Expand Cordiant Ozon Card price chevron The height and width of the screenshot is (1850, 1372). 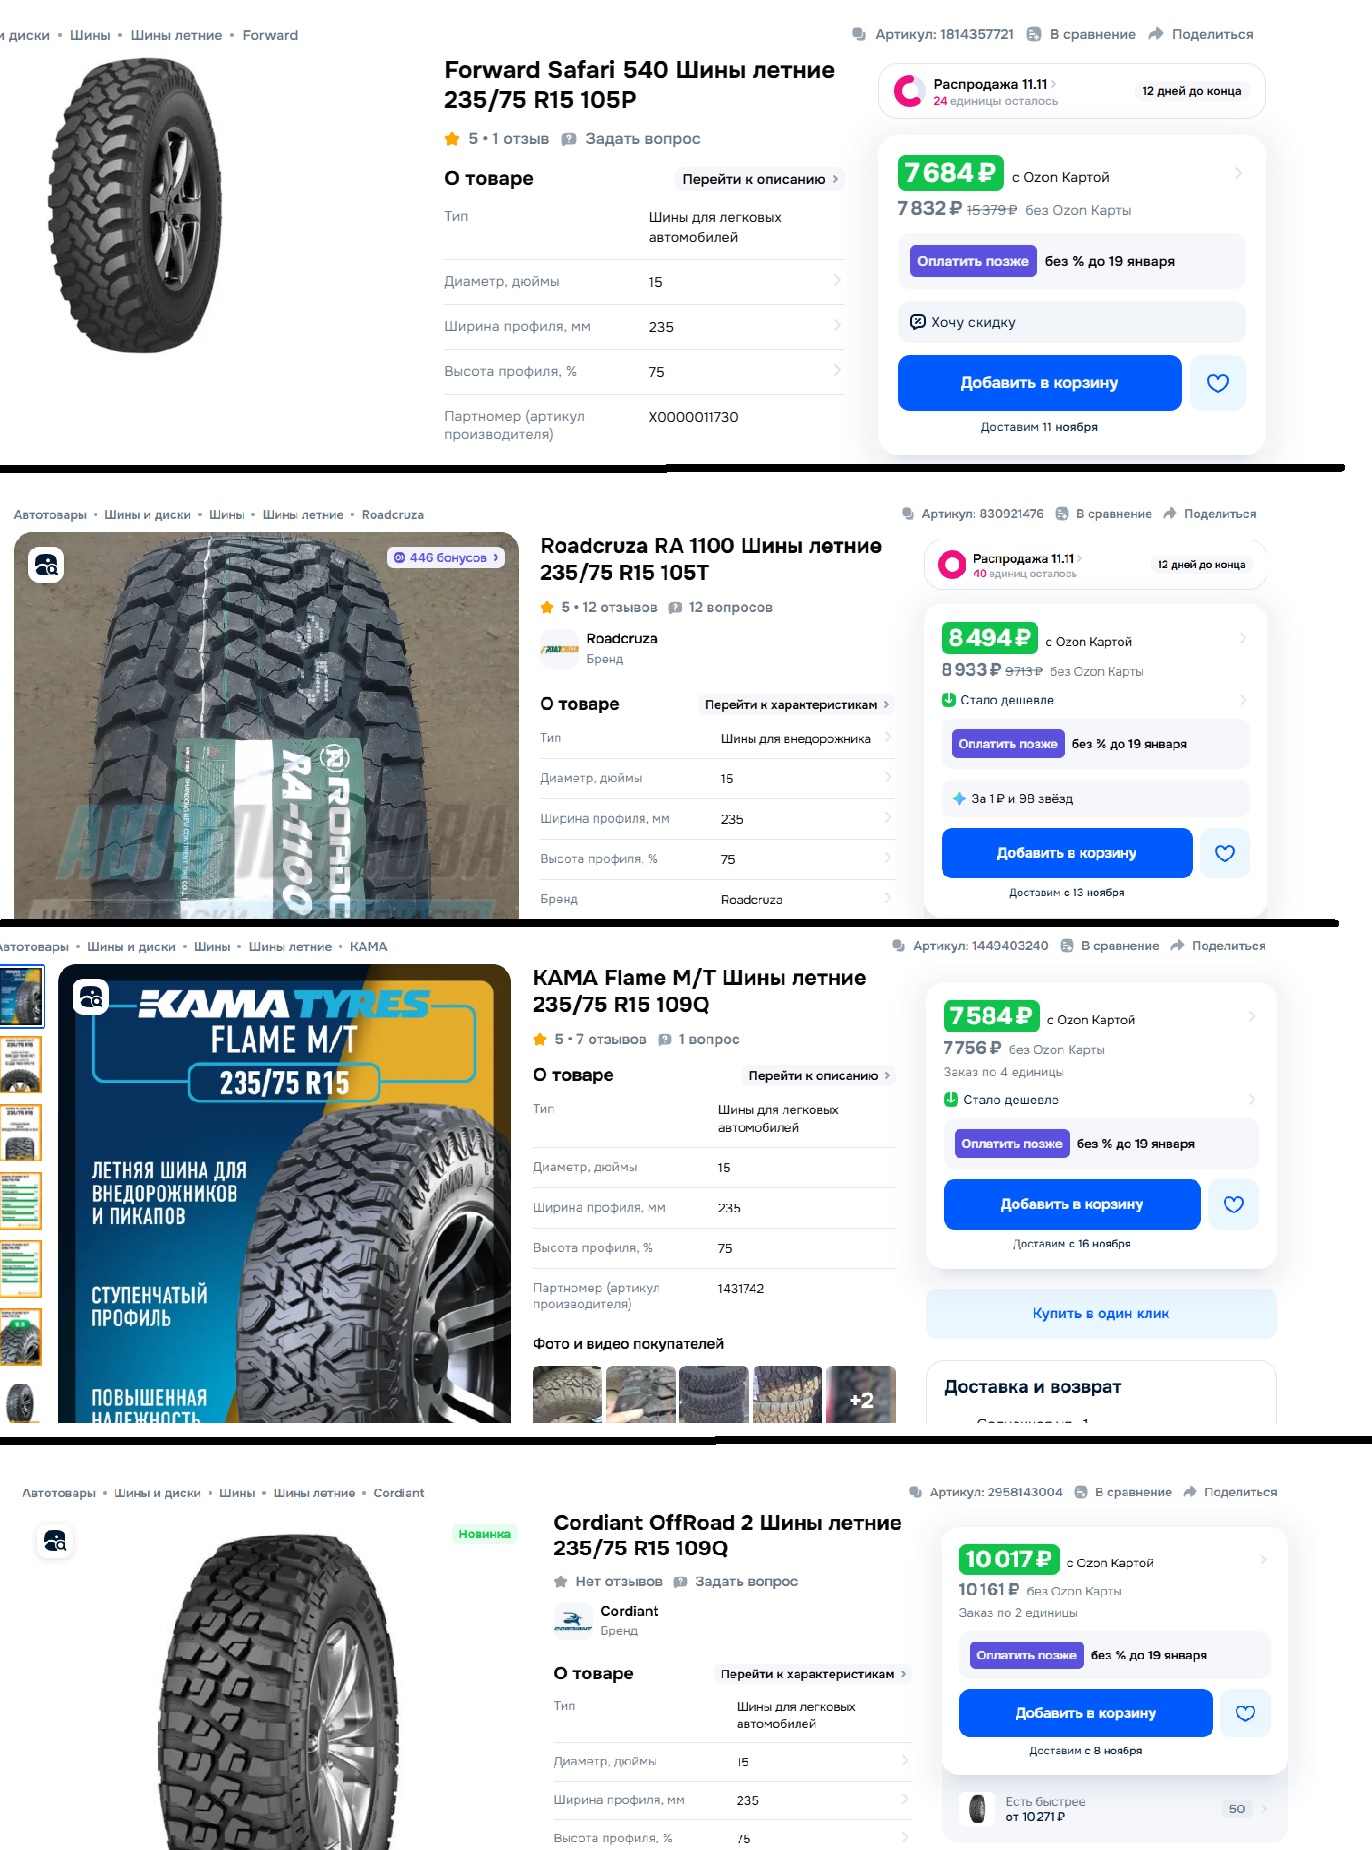click(x=1263, y=1559)
